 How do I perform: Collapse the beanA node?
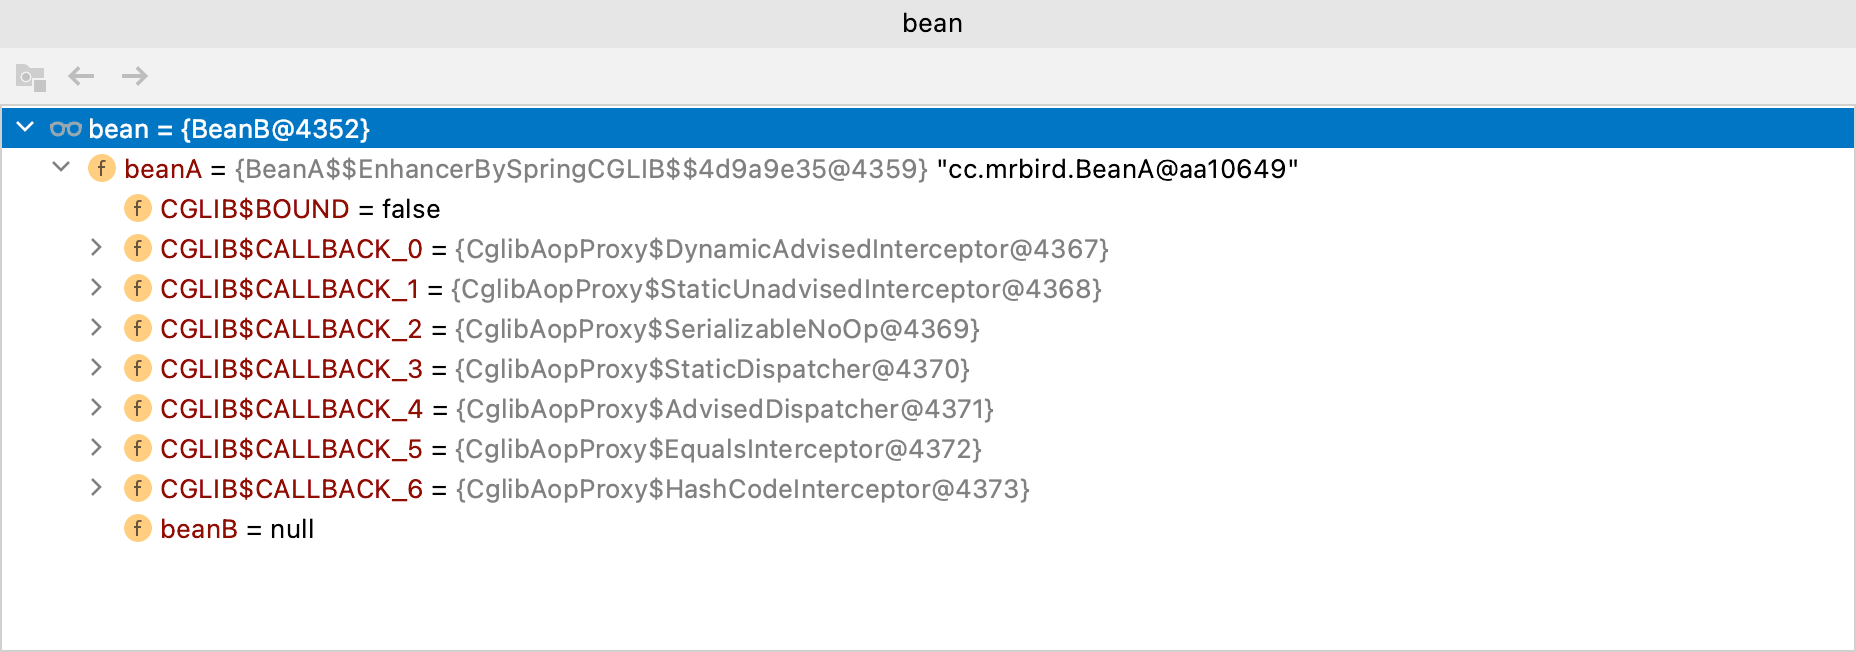(x=62, y=167)
